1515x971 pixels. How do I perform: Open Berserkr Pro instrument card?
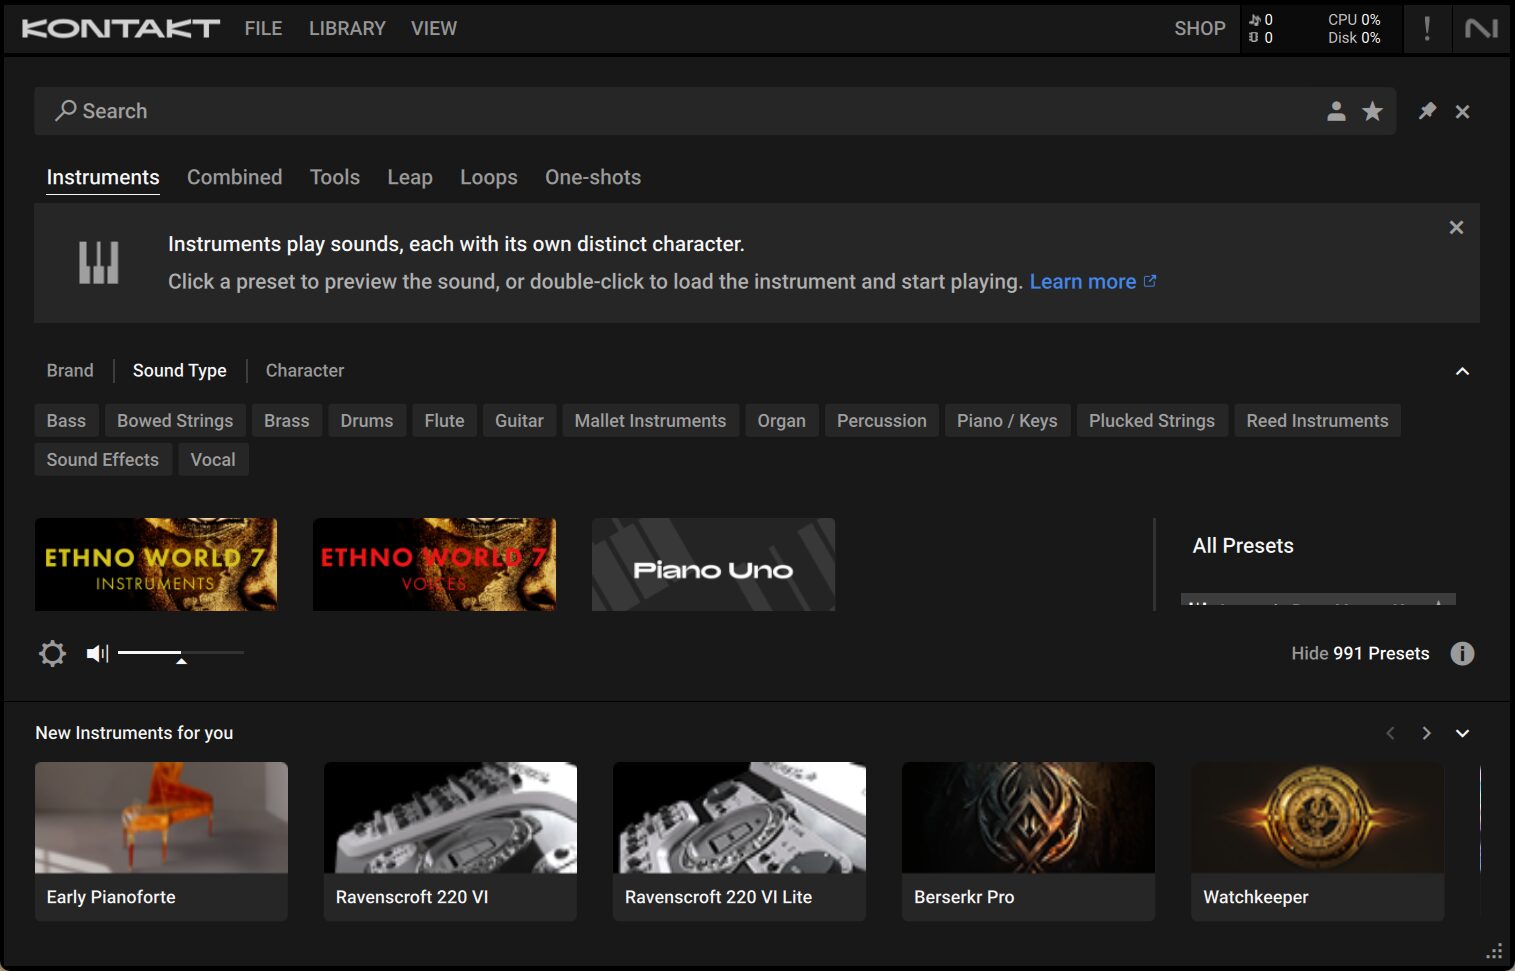pyautogui.click(x=1028, y=841)
